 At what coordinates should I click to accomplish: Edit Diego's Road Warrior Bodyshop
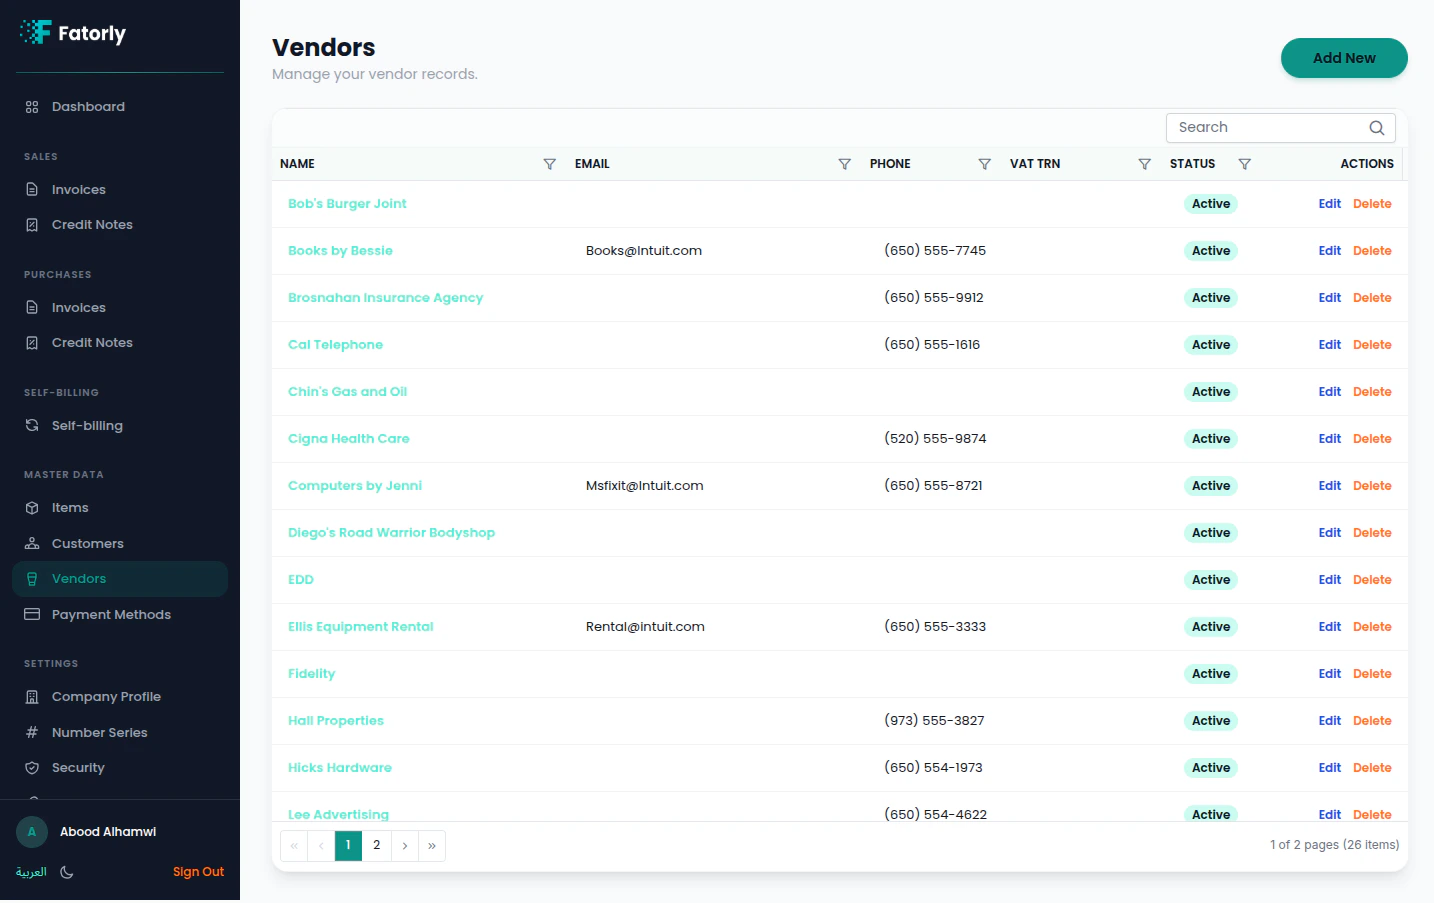point(1329,533)
